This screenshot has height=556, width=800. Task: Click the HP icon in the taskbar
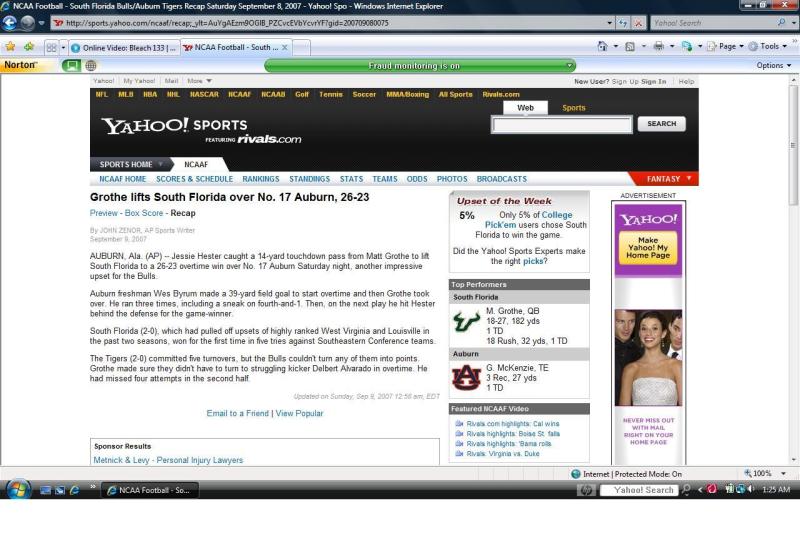[x=586, y=490]
